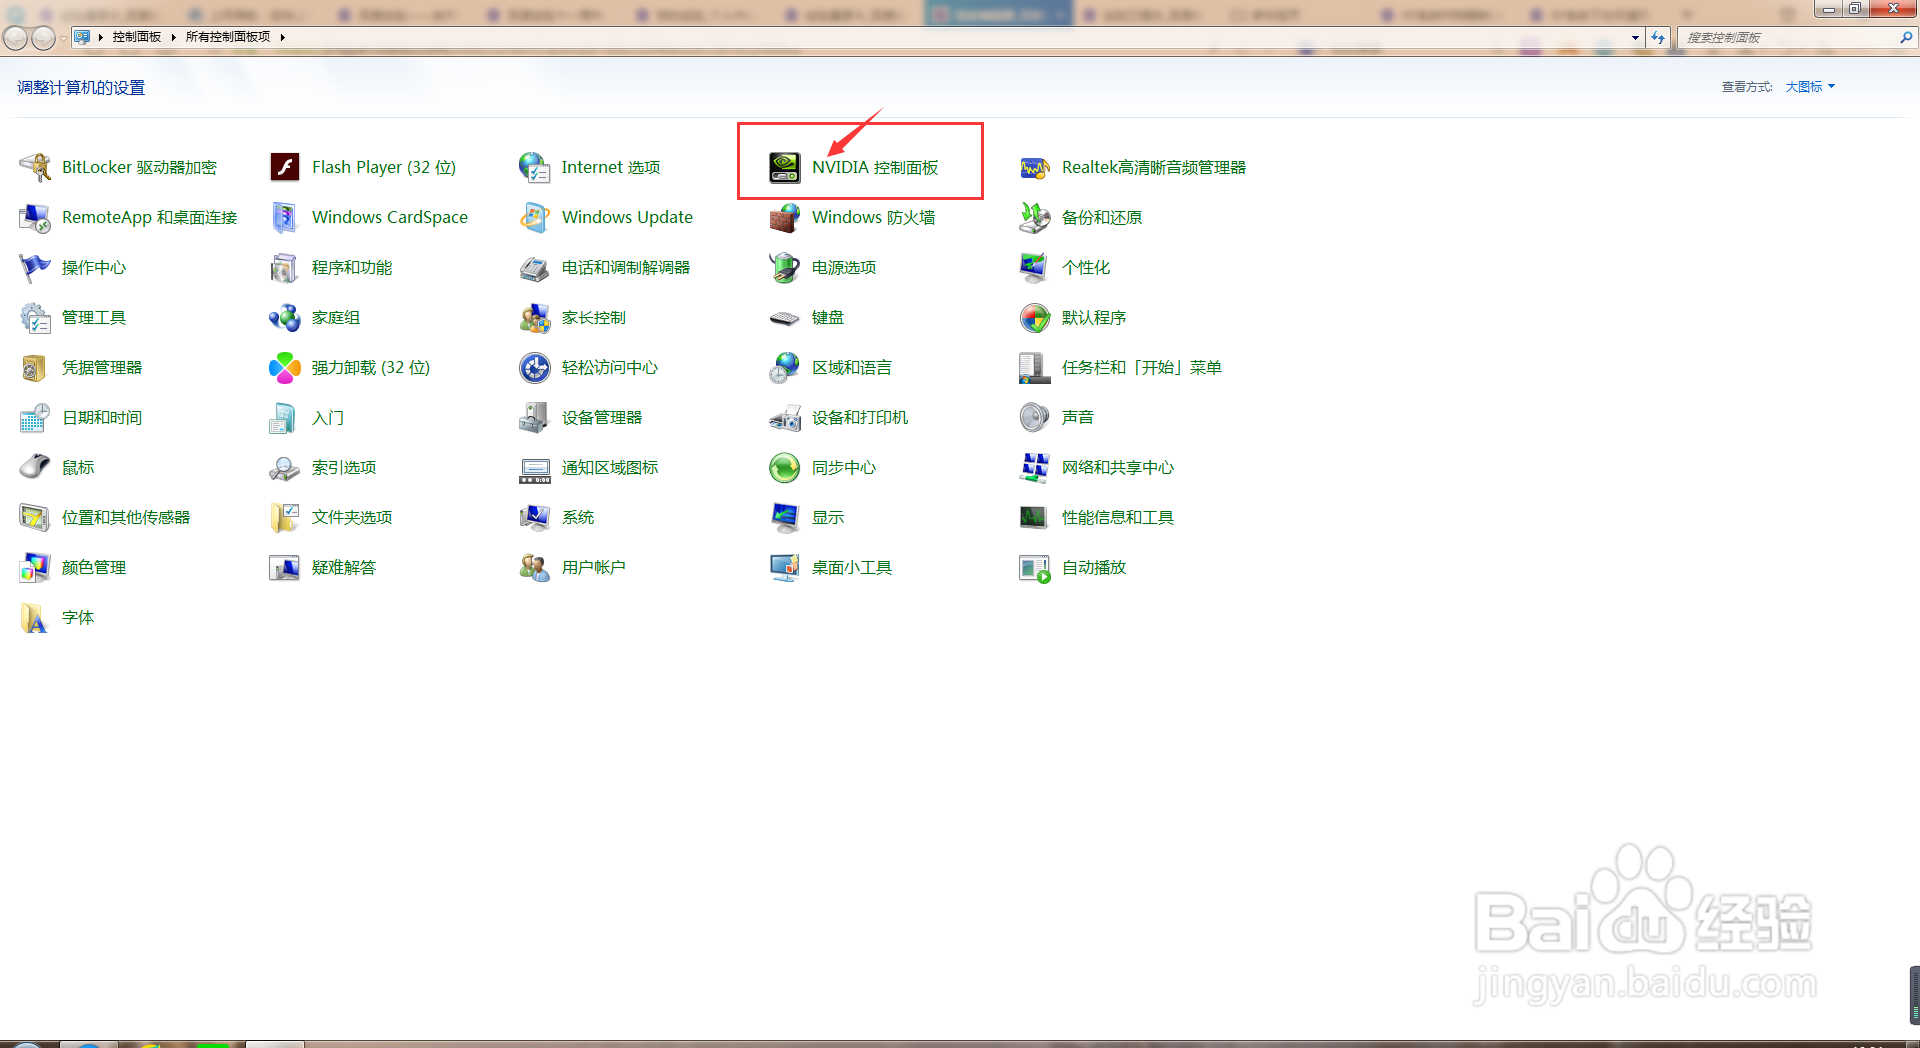This screenshot has width=1920, height=1048.
Task: Click the 操作中心 flag icon
Action: point(35,267)
